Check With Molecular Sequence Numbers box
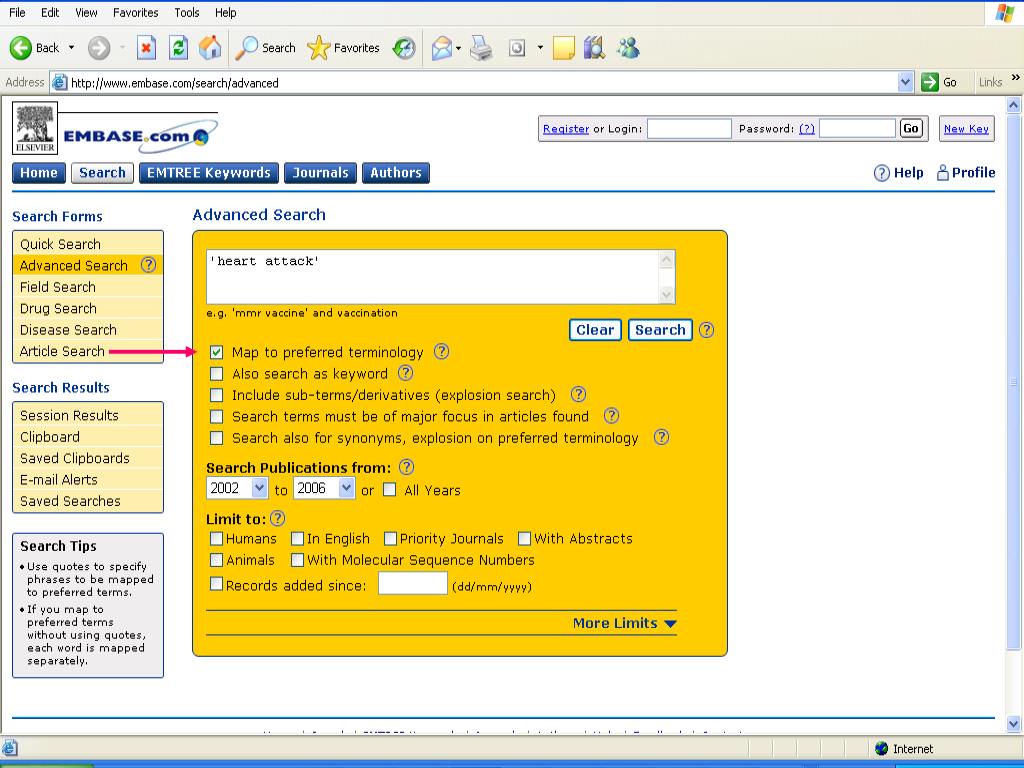 (297, 560)
